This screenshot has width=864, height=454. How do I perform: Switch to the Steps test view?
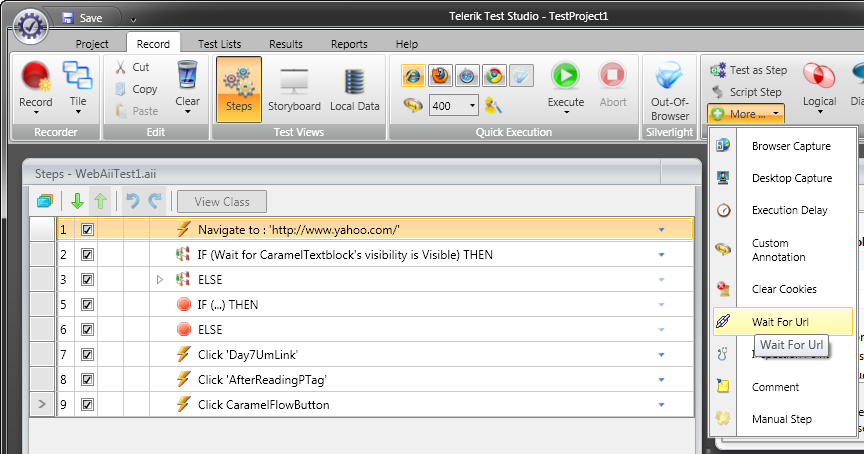pyautogui.click(x=239, y=89)
